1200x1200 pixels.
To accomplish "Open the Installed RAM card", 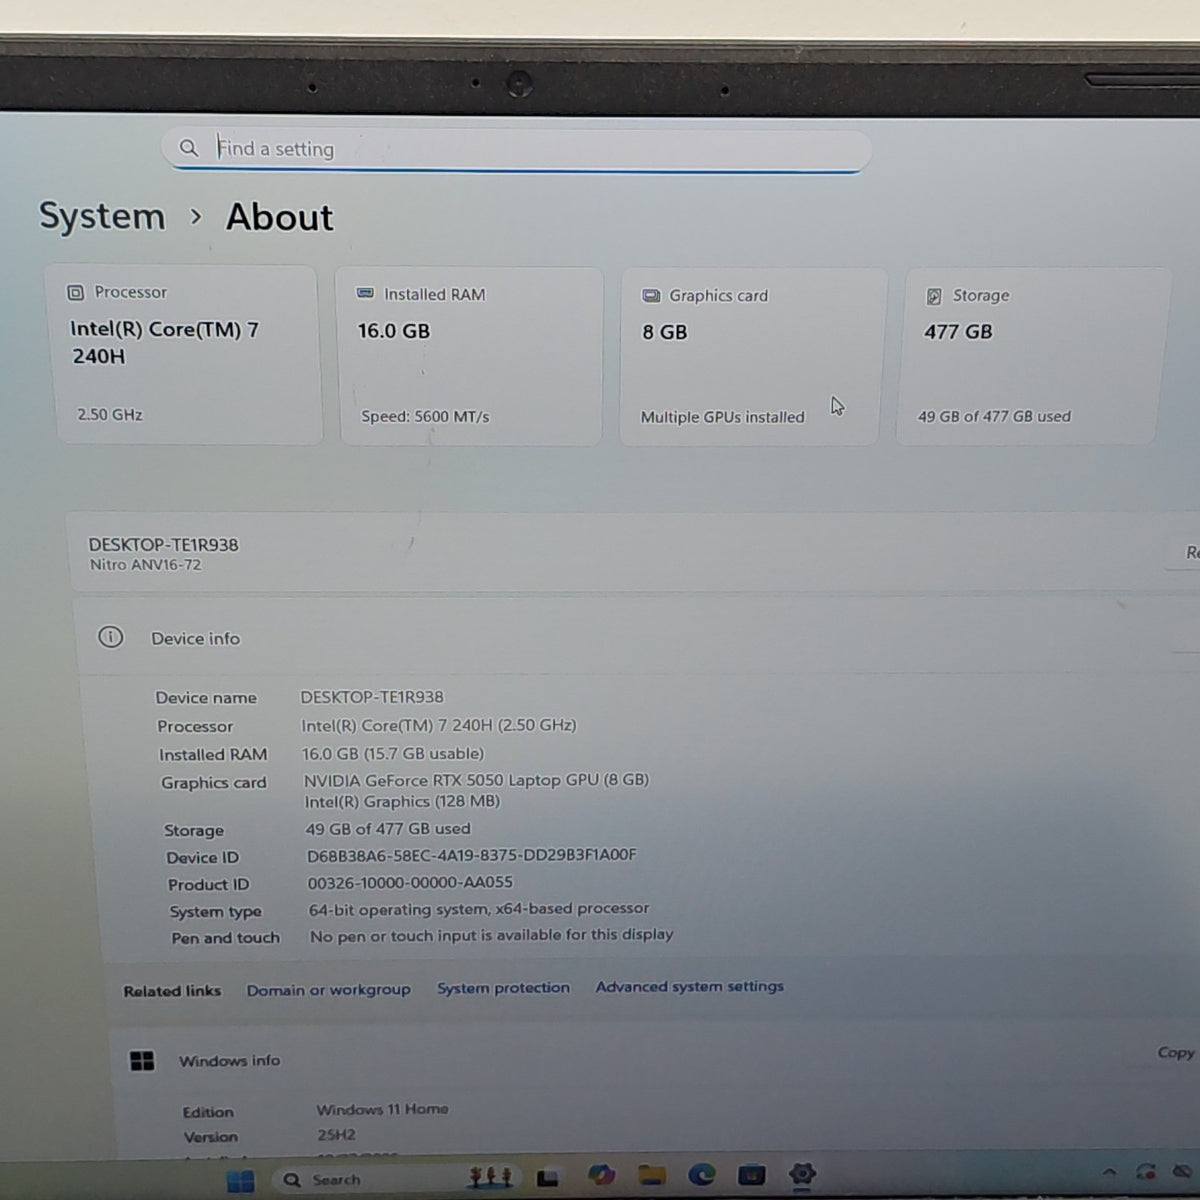I will [x=469, y=356].
